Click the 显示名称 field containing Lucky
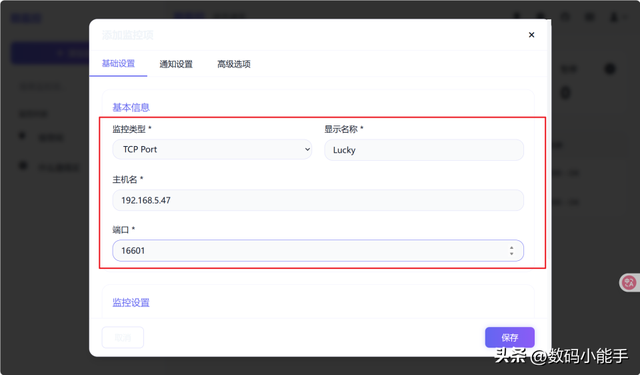The image size is (640, 375). [424, 150]
